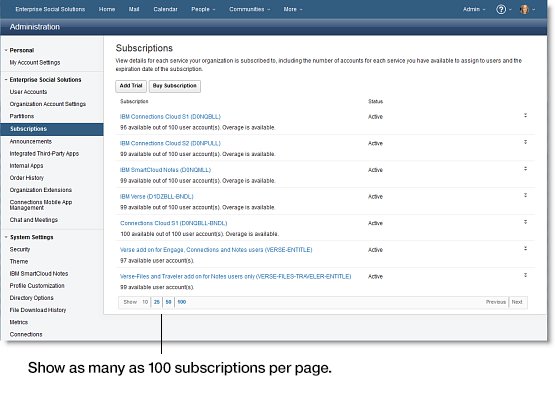The width and height of the screenshot is (555, 408).
Task: Show 50 subscriptions per page
Action: [168, 302]
